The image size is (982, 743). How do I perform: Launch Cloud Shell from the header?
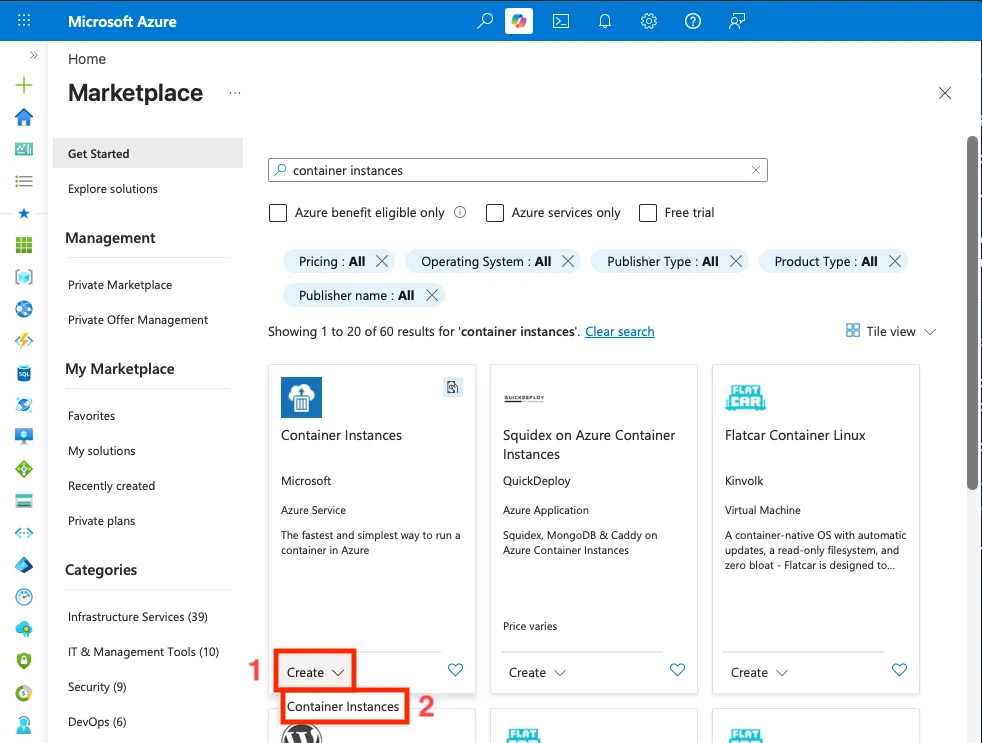pyautogui.click(x=561, y=21)
